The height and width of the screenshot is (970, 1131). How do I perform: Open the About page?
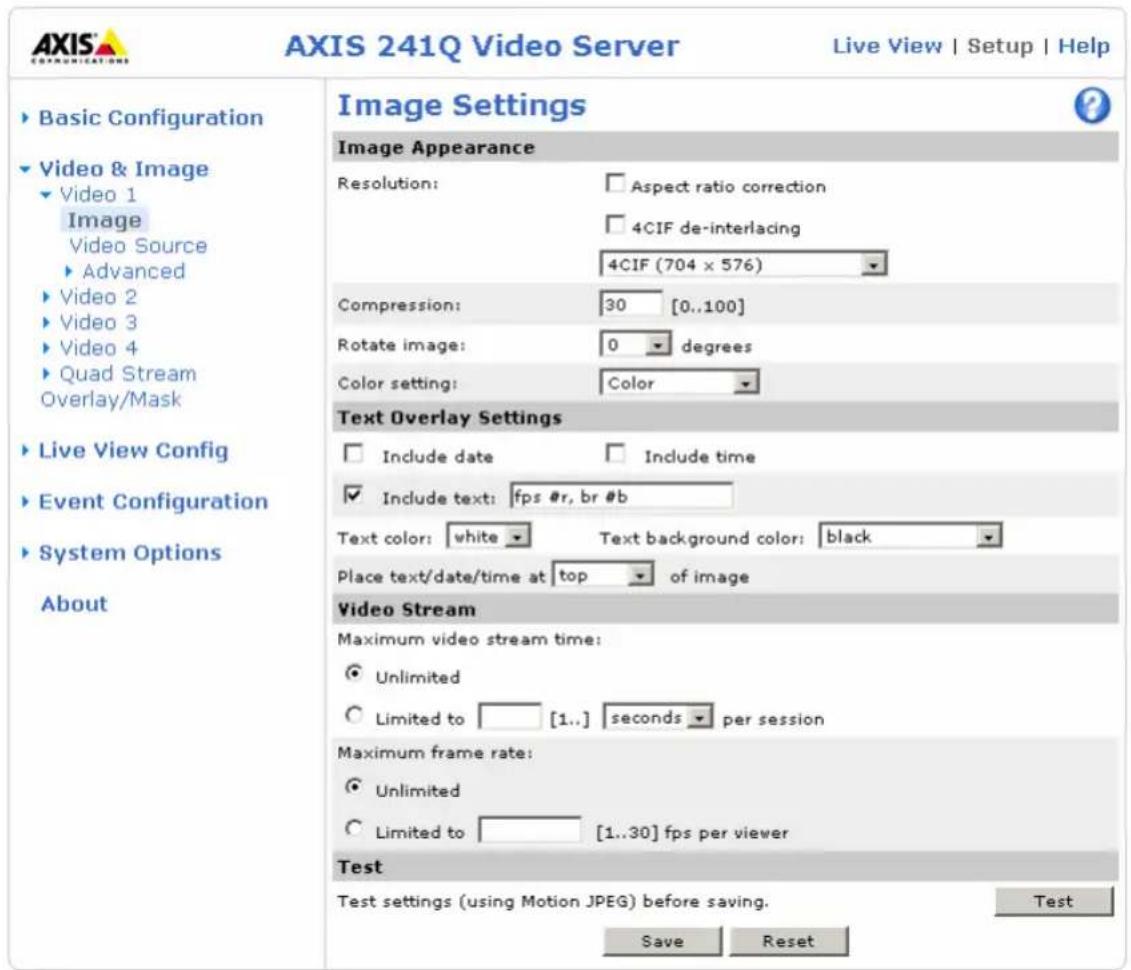point(74,604)
